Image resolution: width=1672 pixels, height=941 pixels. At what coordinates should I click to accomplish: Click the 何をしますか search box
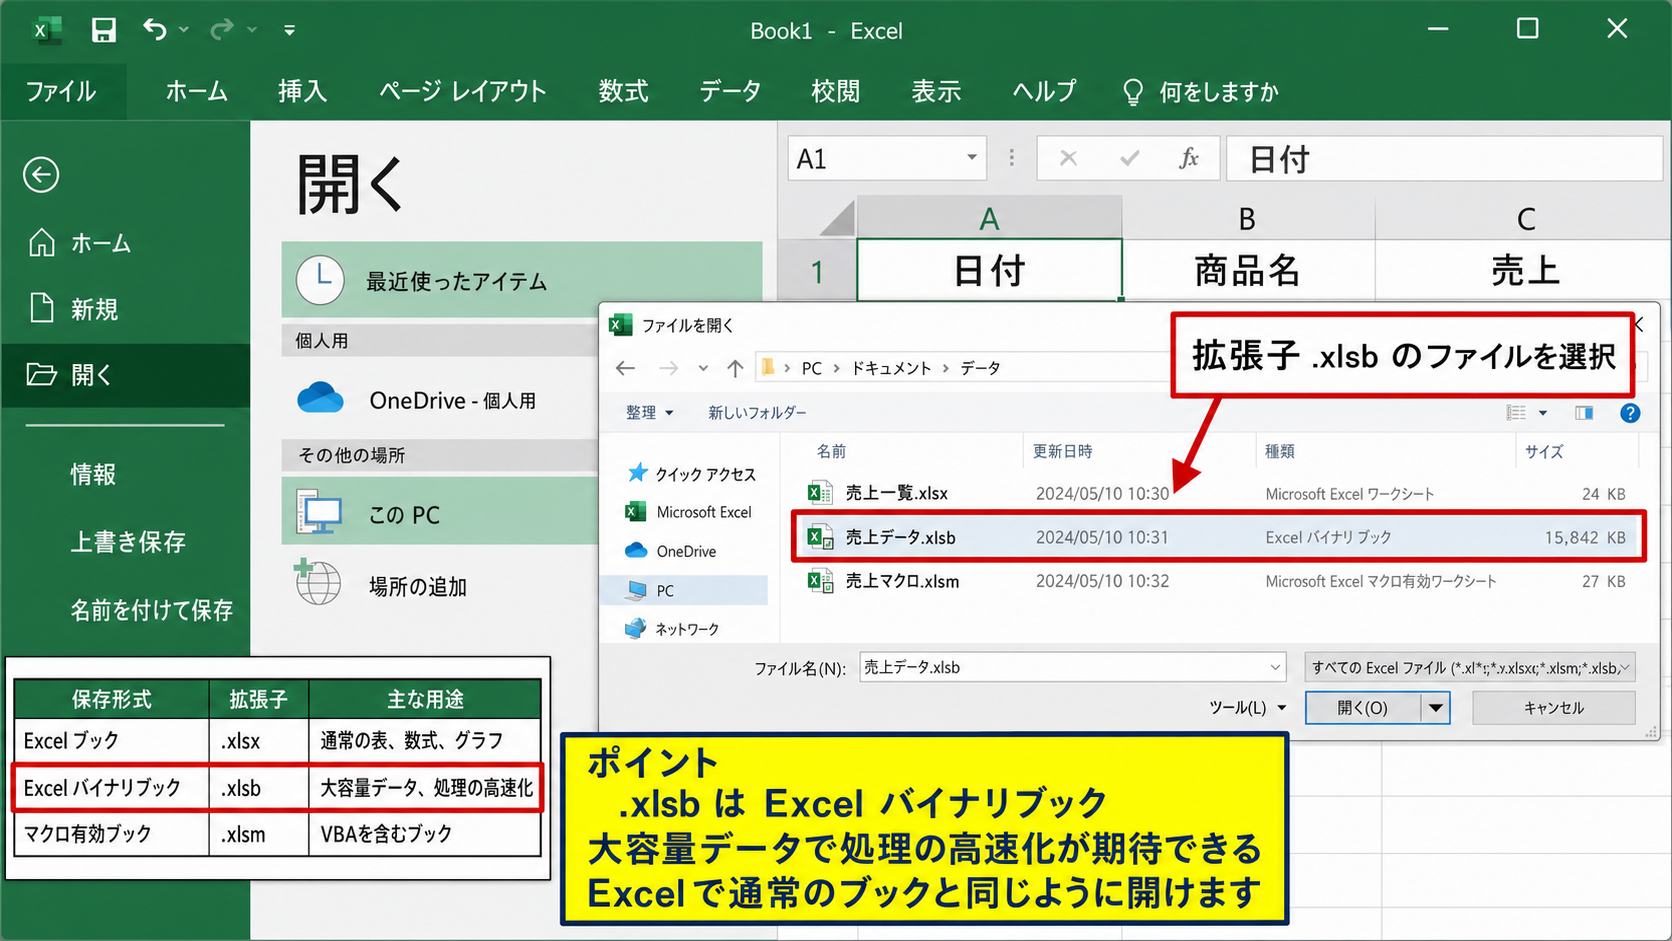pyautogui.click(x=1201, y=92)
